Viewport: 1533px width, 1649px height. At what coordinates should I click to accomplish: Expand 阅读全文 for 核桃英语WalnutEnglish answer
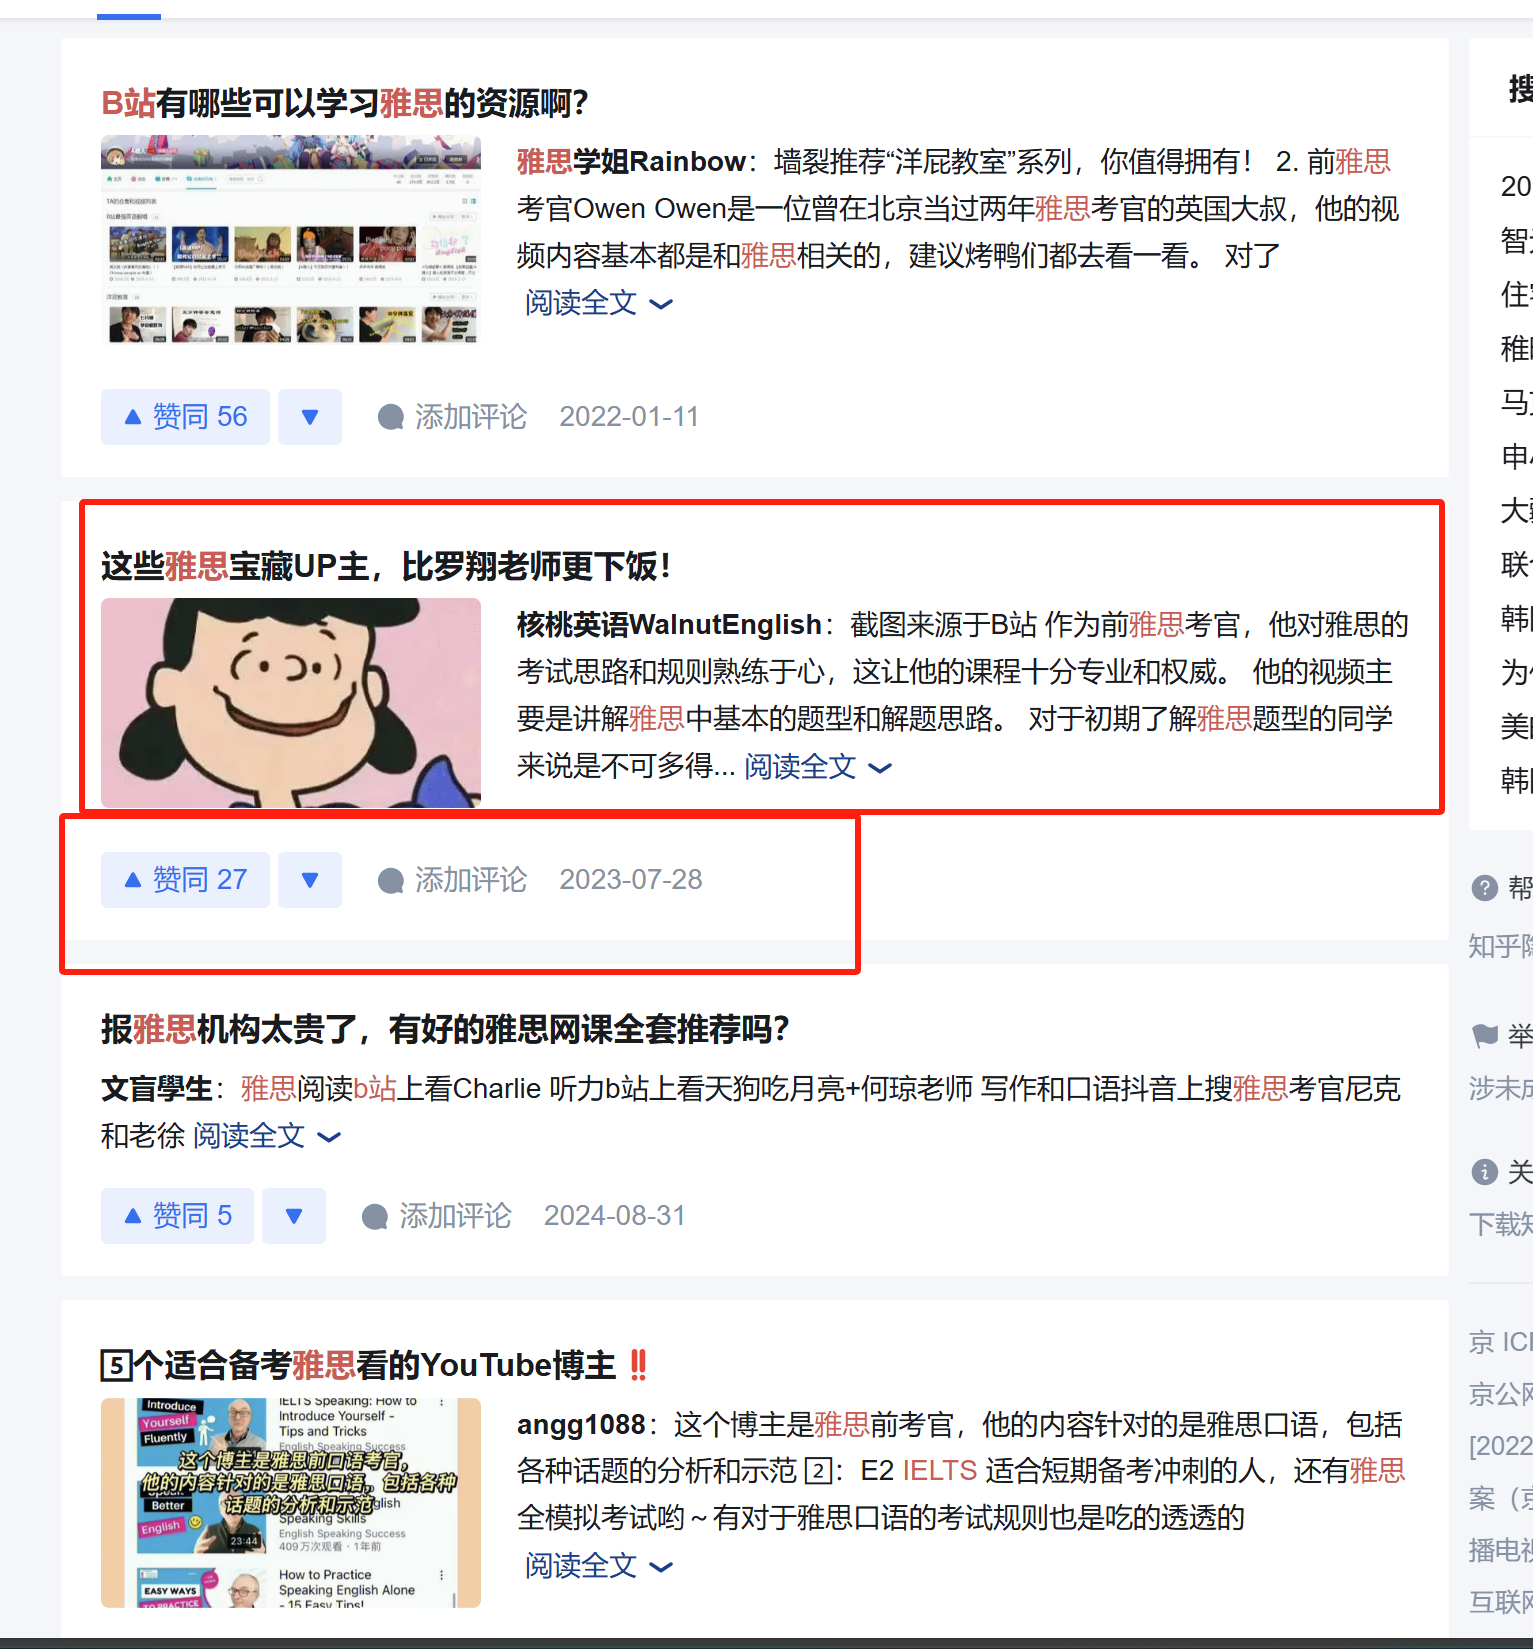coord(818,767)
